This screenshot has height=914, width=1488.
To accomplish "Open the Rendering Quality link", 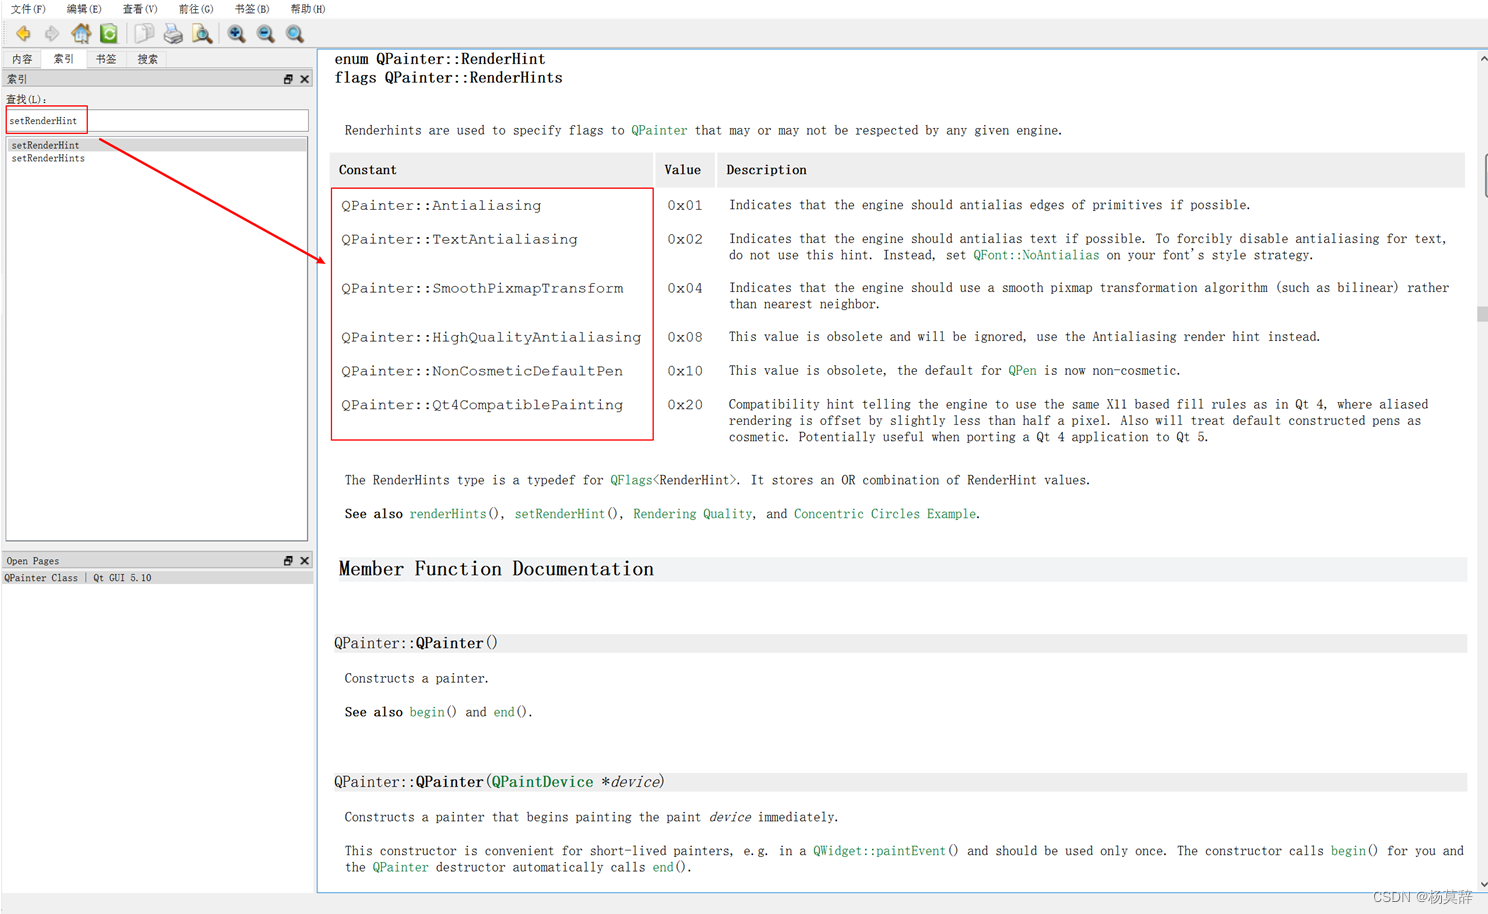I will (x=692, y=514).
